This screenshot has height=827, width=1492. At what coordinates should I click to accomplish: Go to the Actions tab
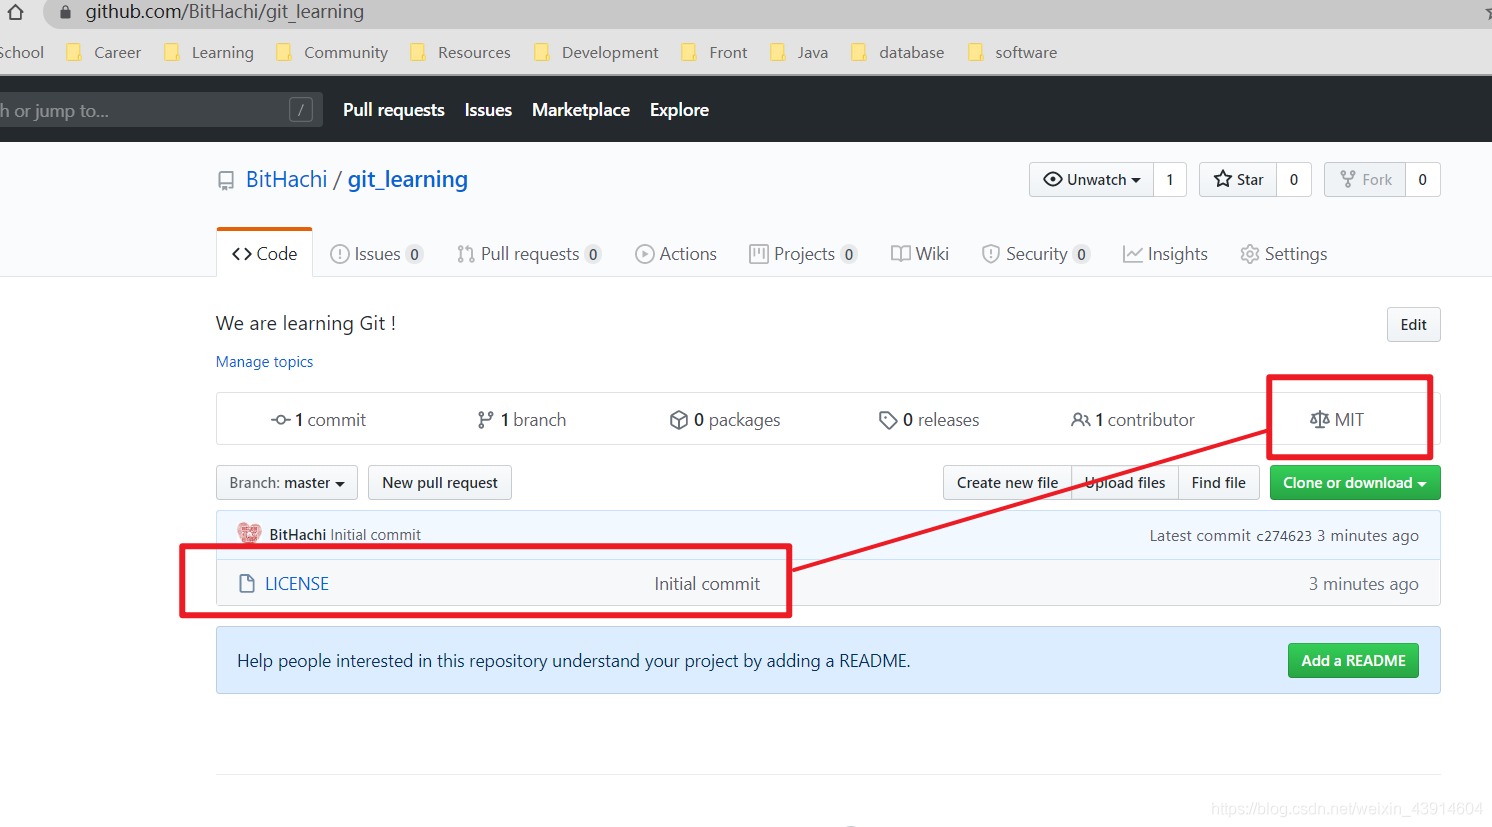[676, 254]
